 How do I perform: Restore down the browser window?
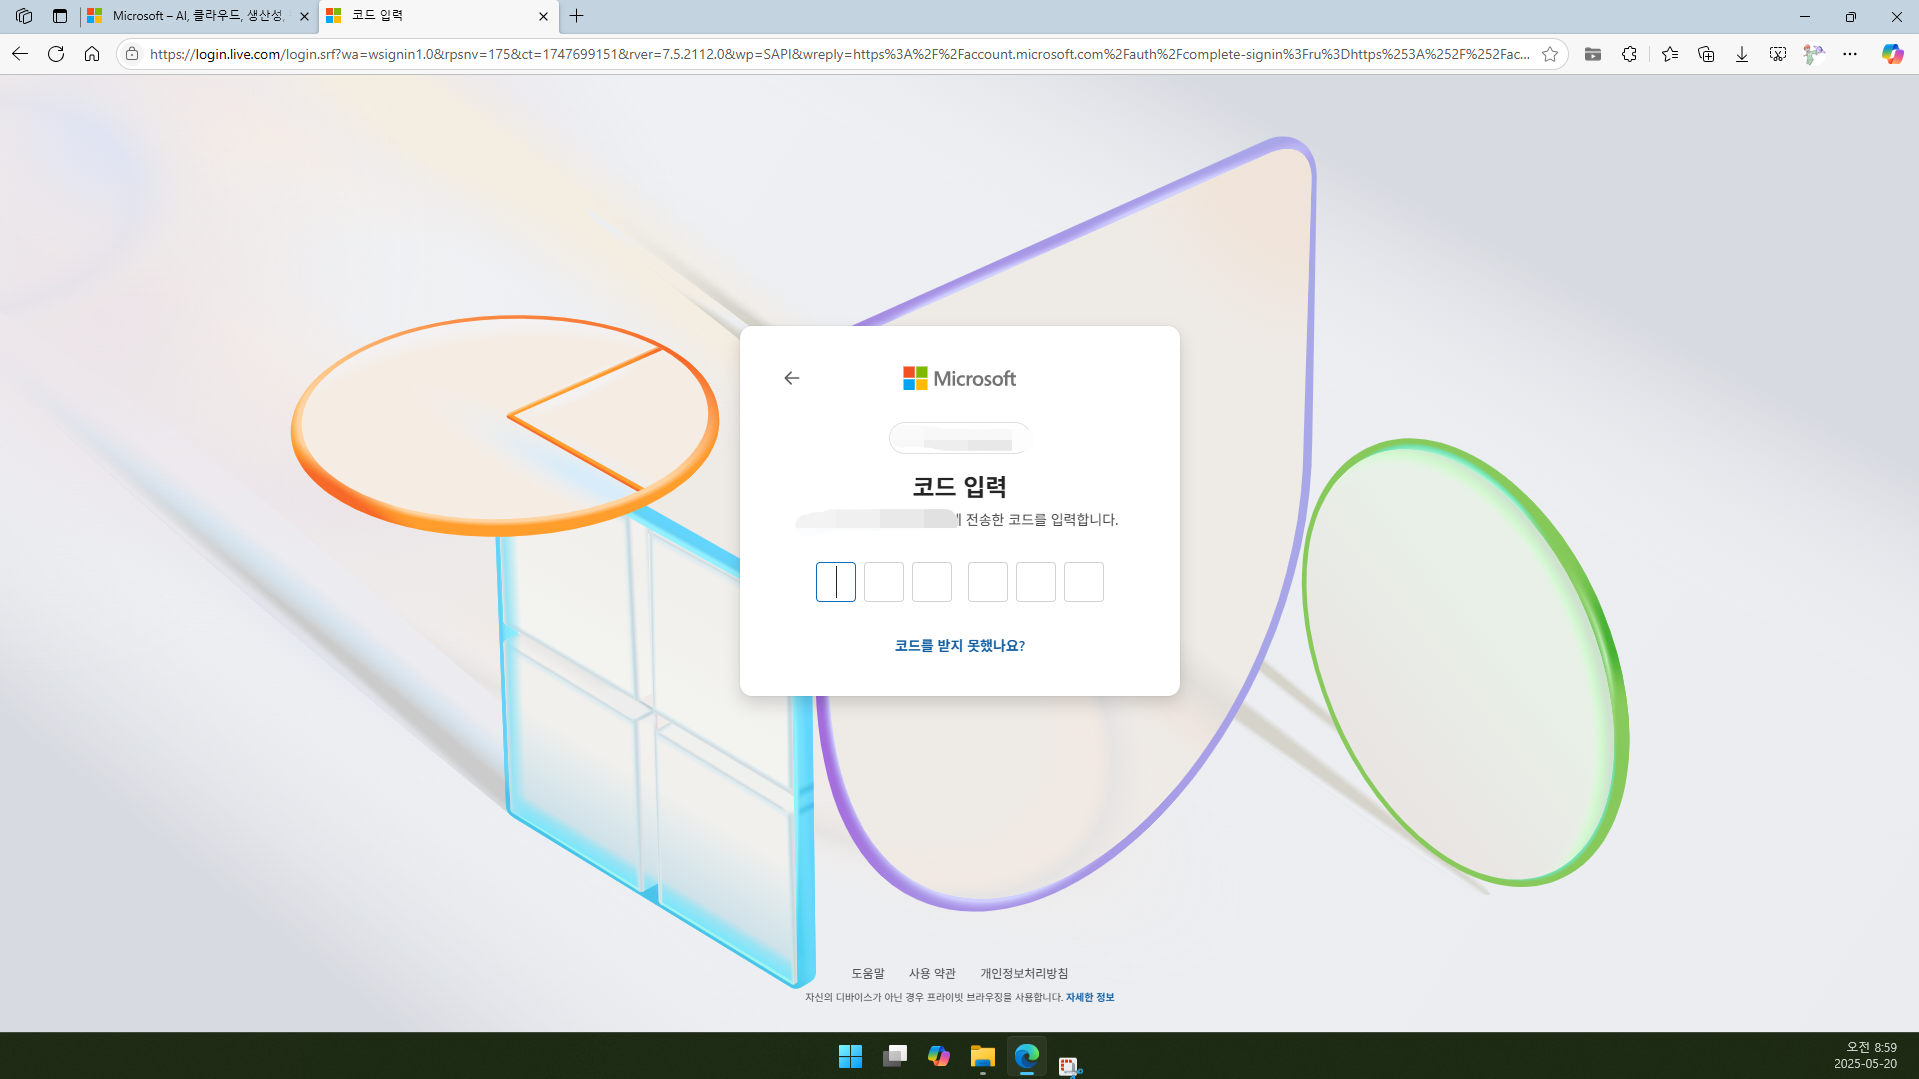1851,16
